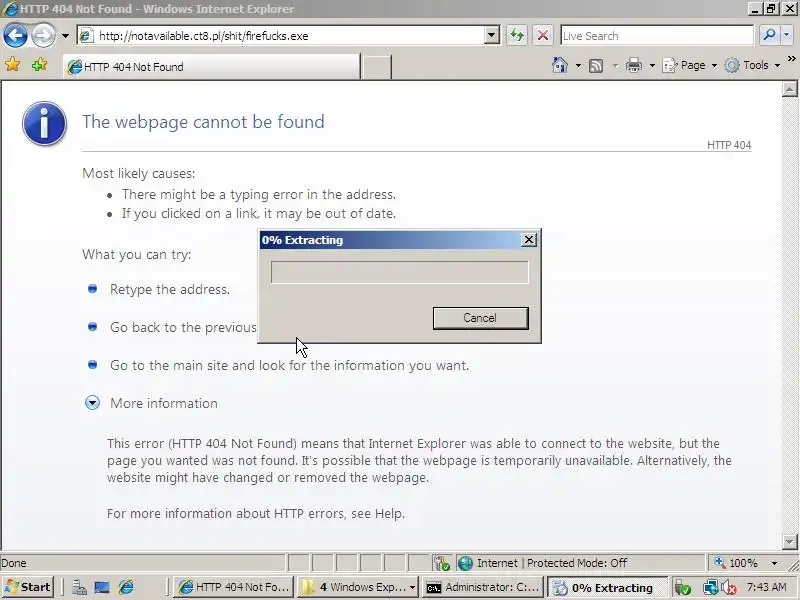
Task: Stop loading with the red X icon
Action: point(543,35)
